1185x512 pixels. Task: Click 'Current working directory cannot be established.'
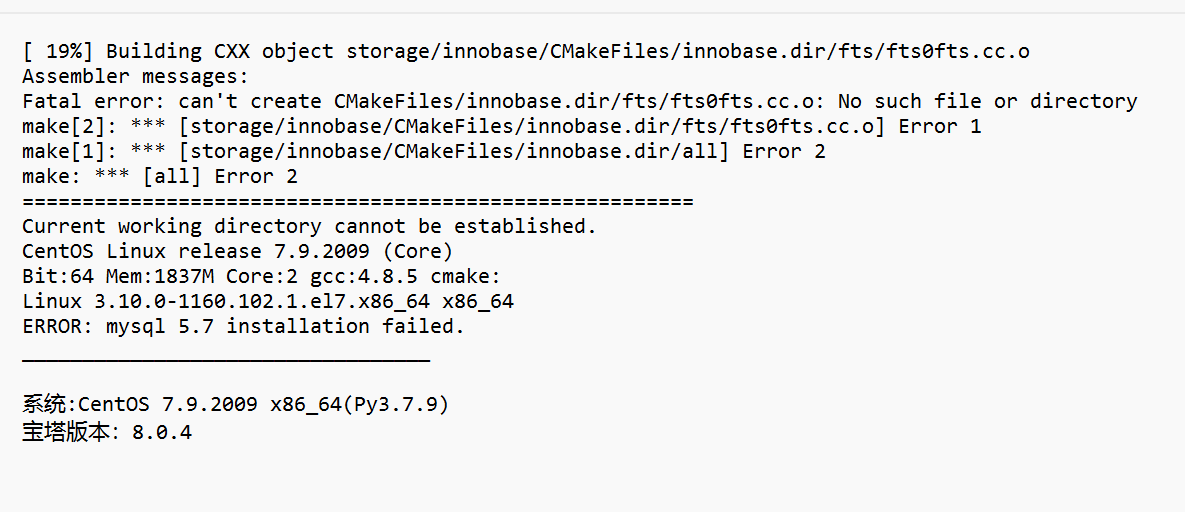tap(310, 226)
